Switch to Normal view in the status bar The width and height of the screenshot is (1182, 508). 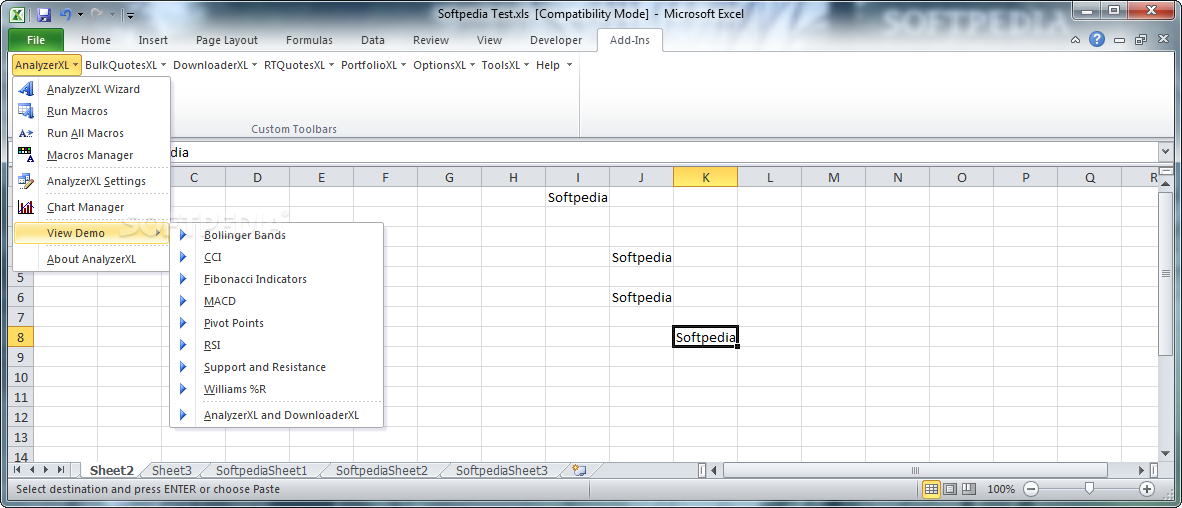point(931,489)
